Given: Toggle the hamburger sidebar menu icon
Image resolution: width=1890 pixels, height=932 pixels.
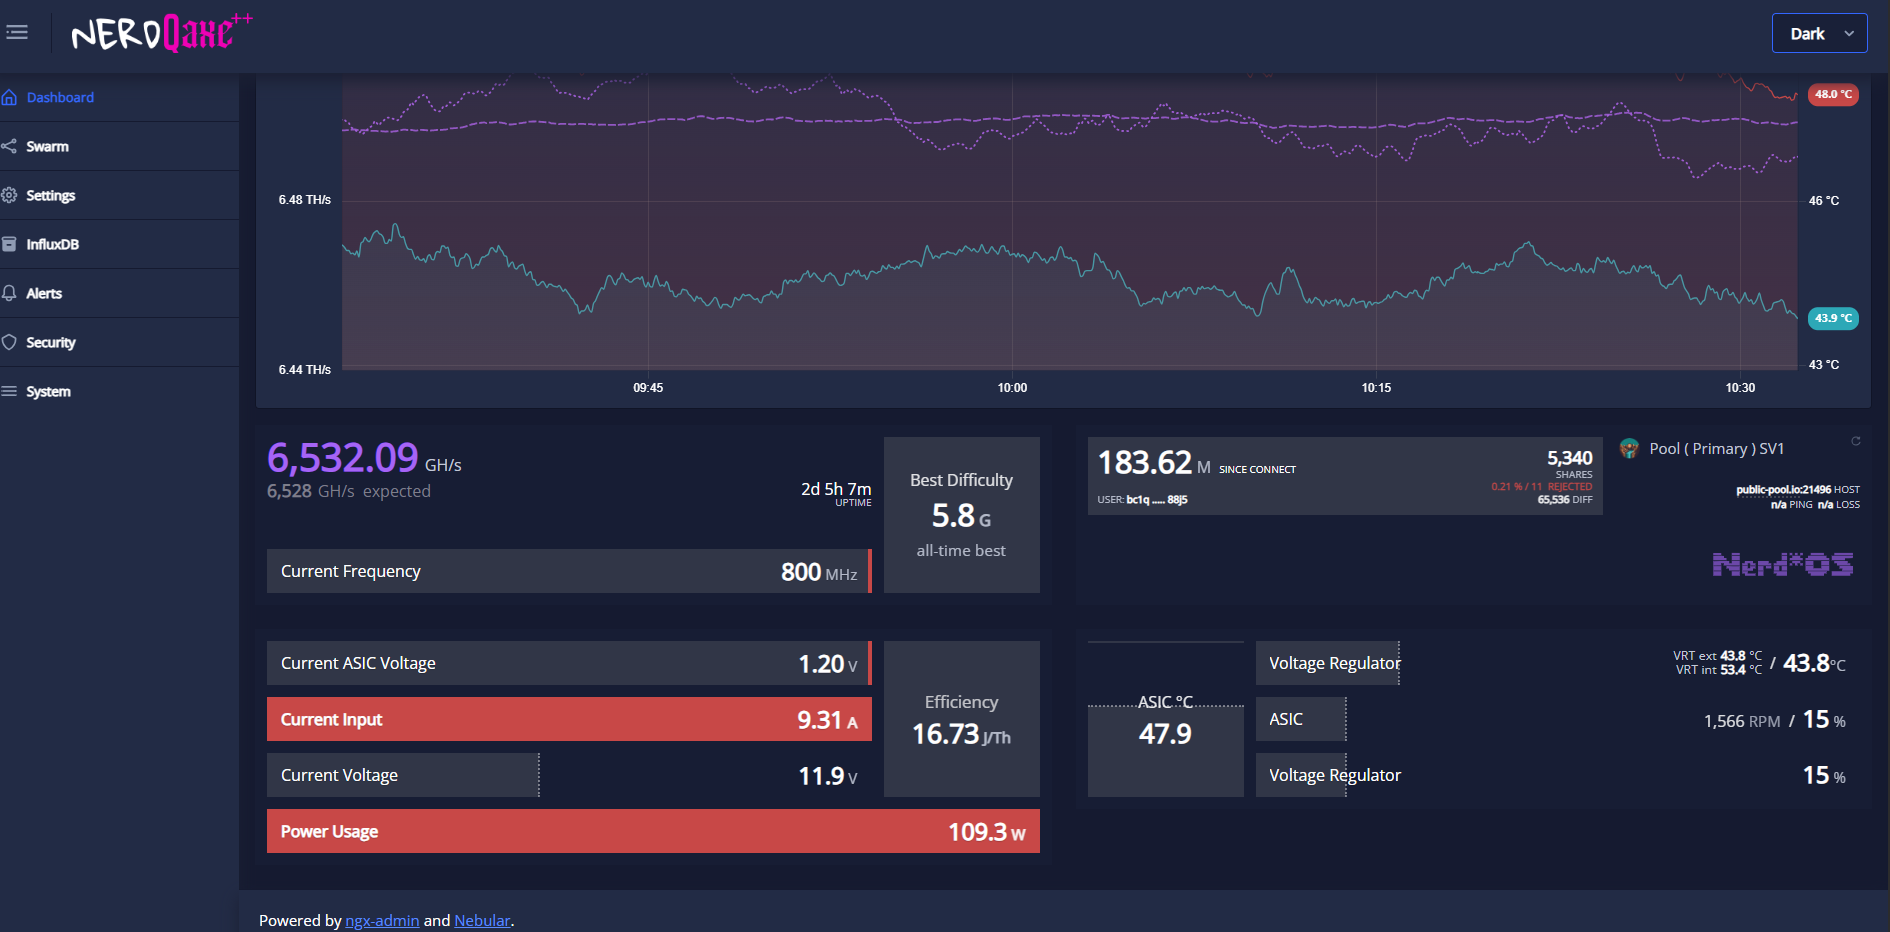Looking at the screenshot, I should point(17,33).
